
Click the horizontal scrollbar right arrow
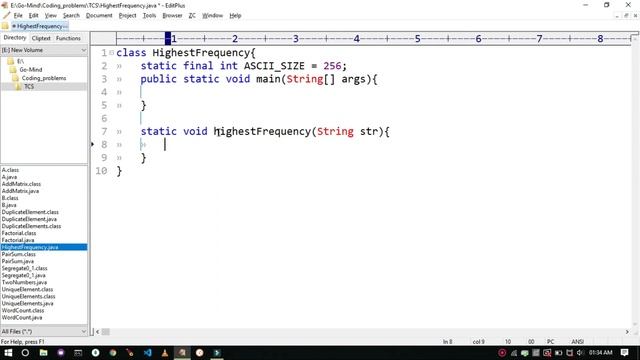point(627,332)
